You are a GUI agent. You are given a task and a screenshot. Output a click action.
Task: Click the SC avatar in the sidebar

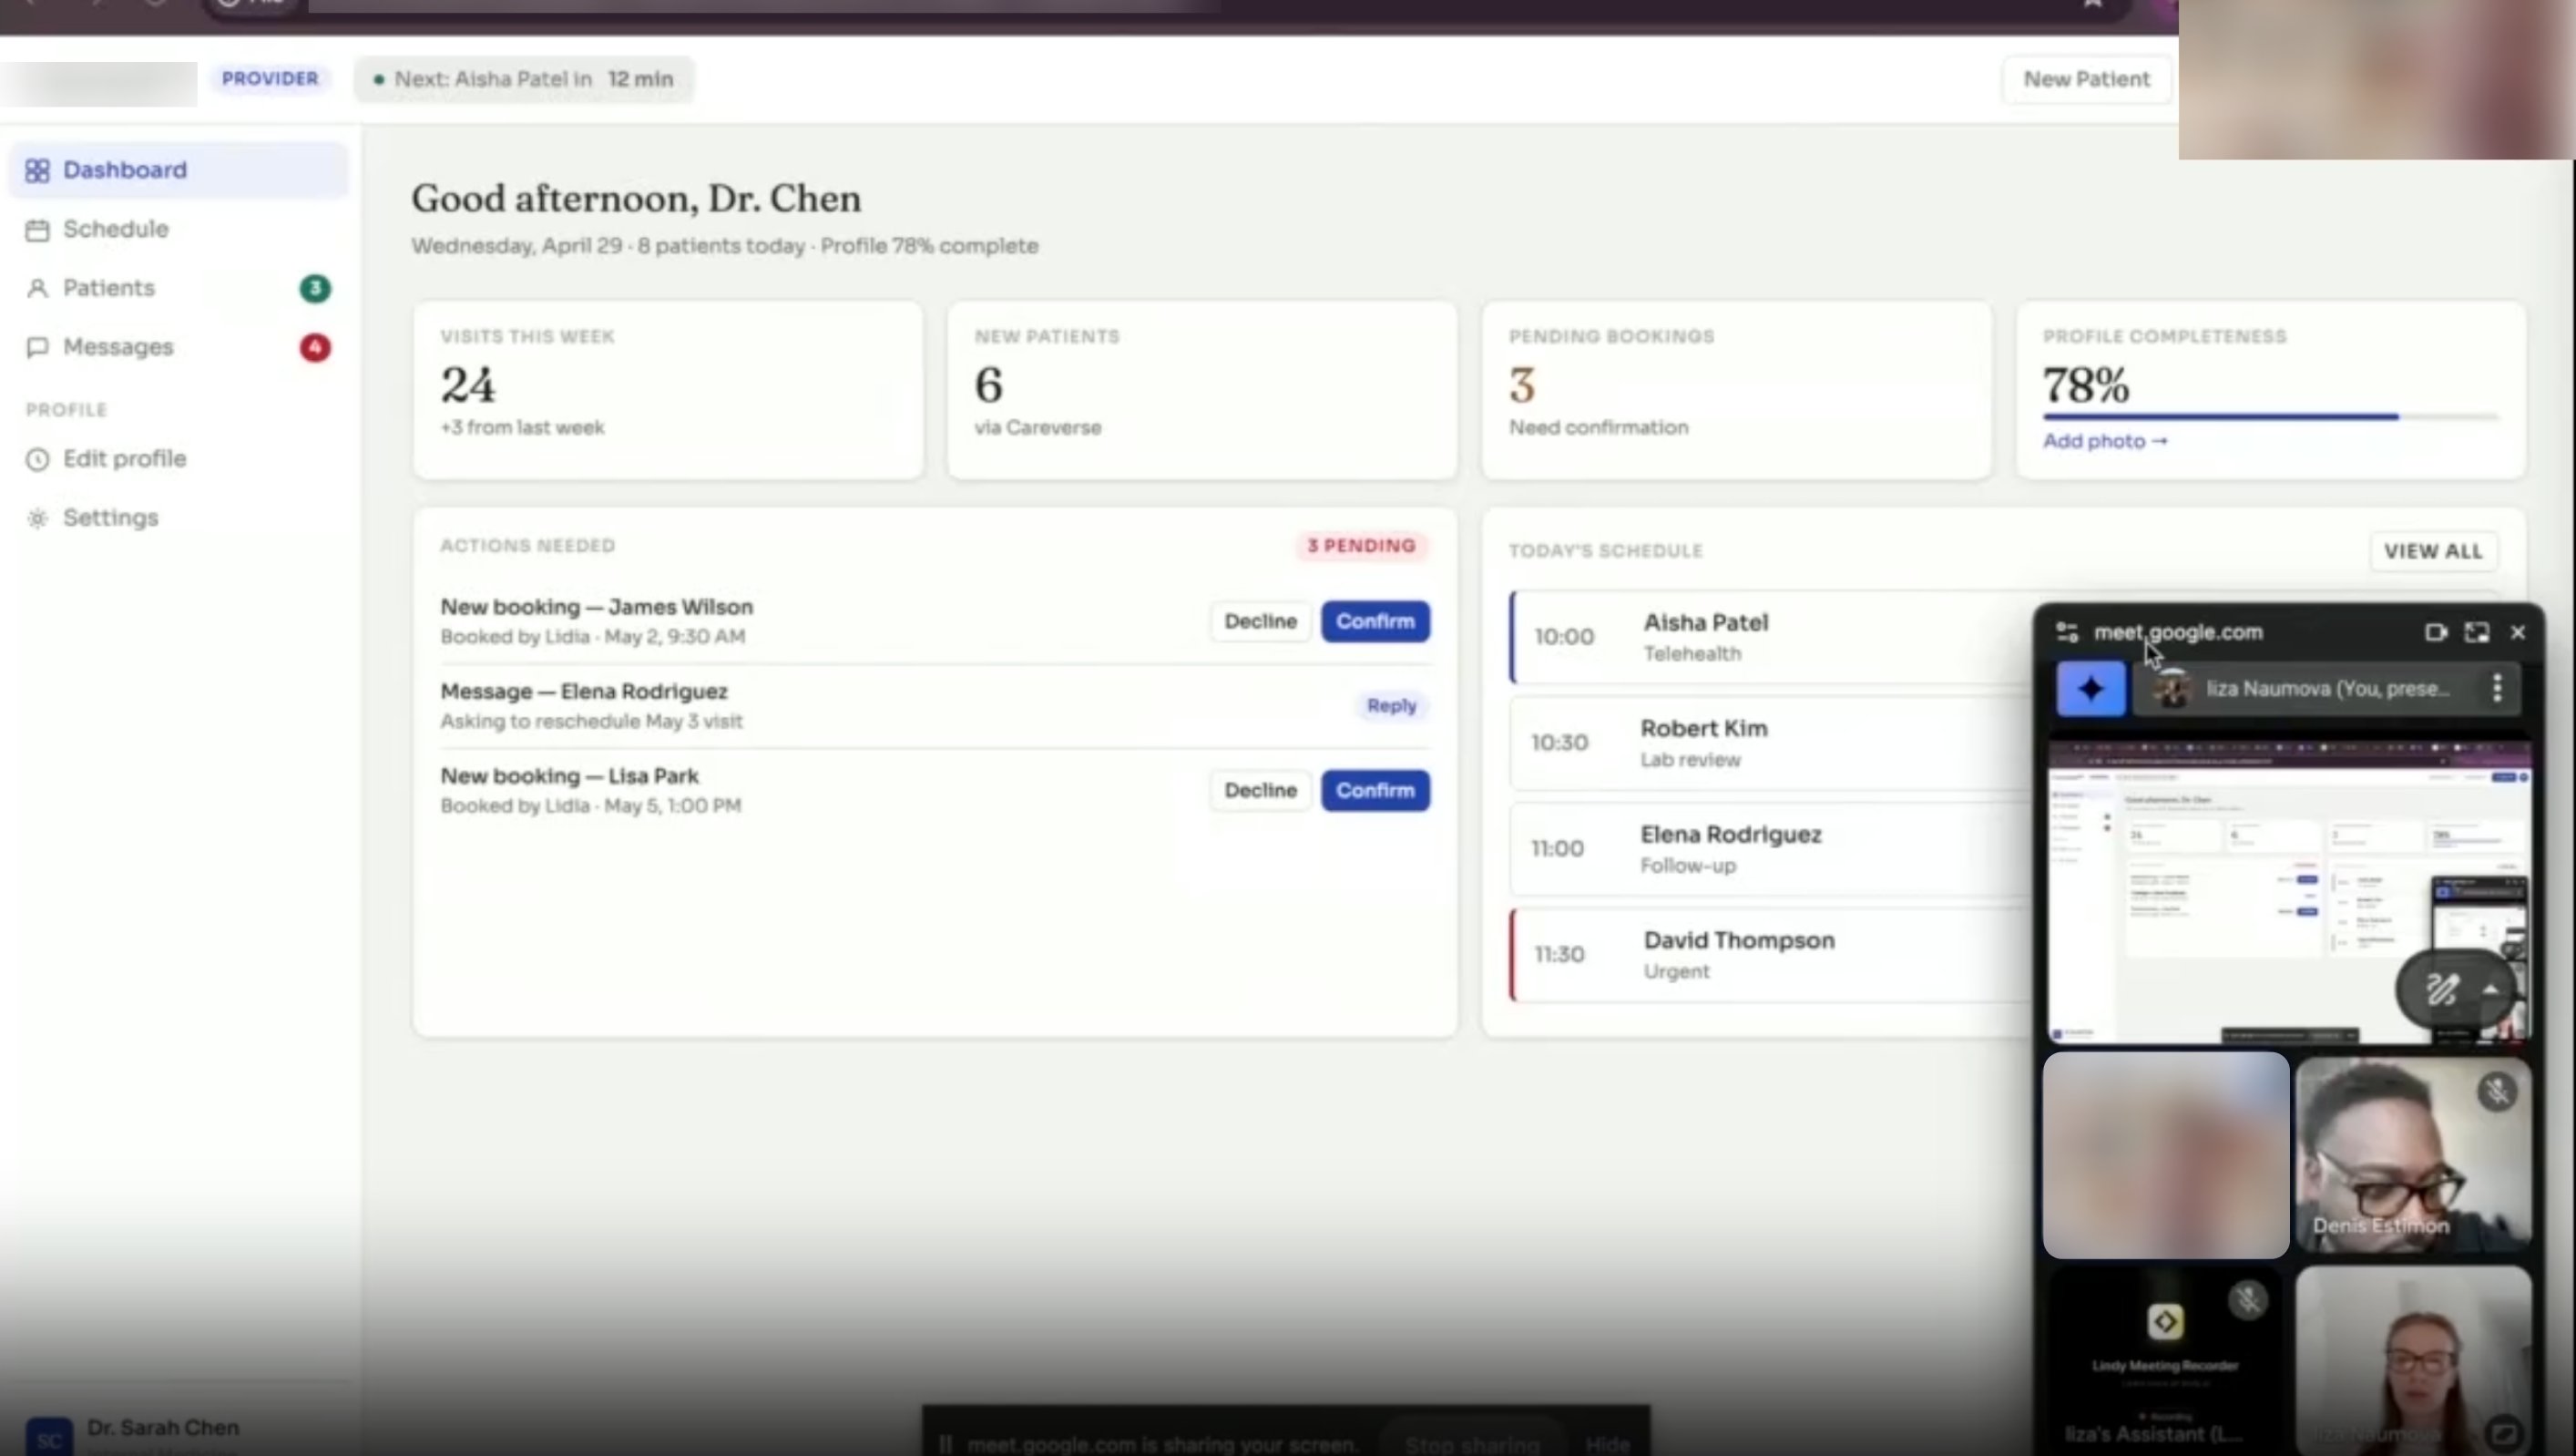[49, 1438]
